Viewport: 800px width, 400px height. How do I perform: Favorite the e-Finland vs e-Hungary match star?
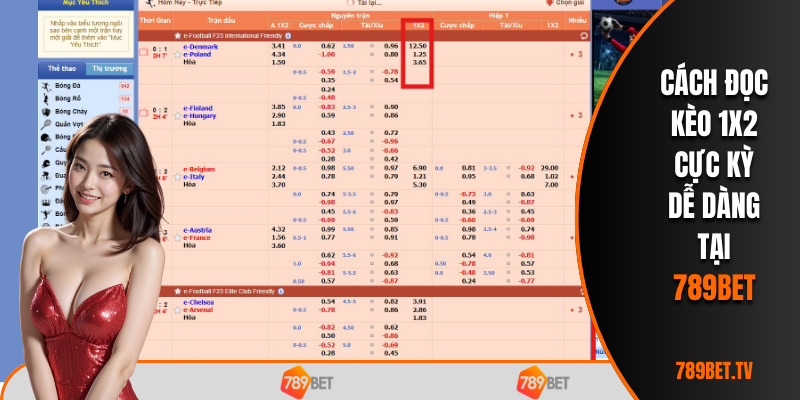point(178,116)
